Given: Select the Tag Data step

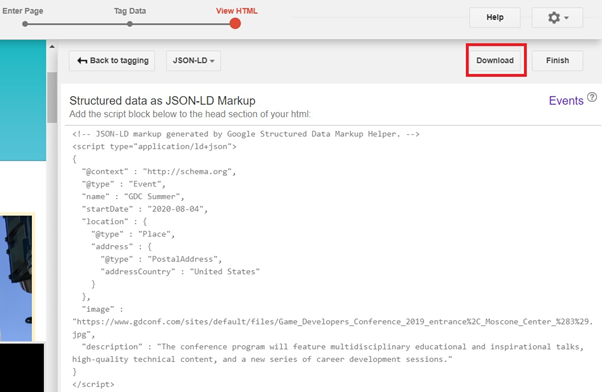Looking at the screenshot, I should (x=130, y=11).
